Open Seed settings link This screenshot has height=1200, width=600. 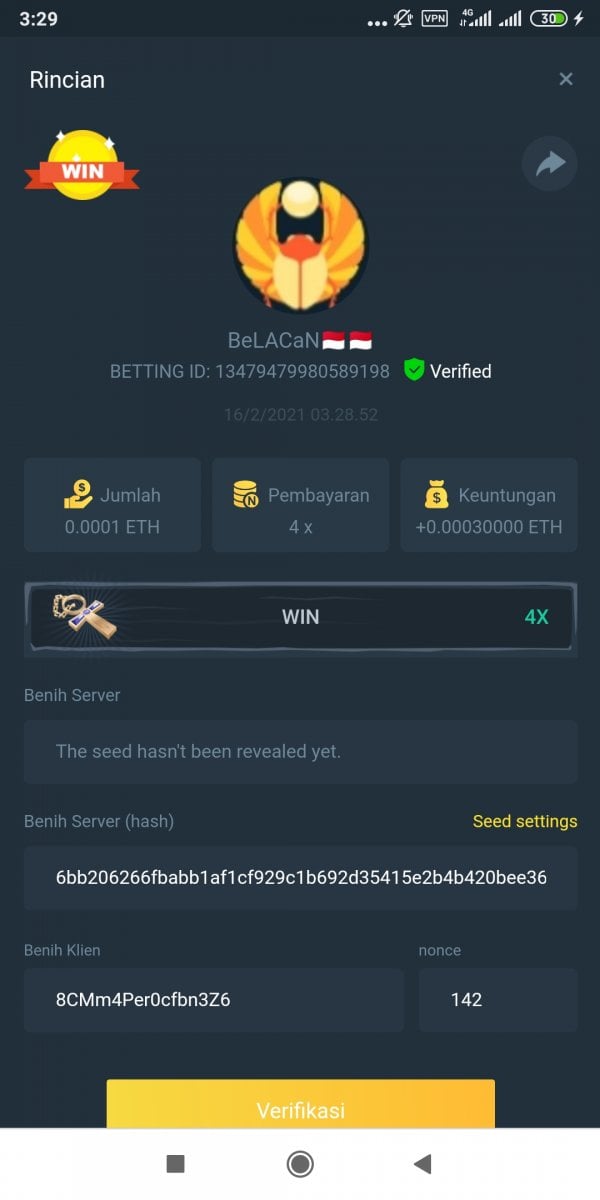click(525, 821)
